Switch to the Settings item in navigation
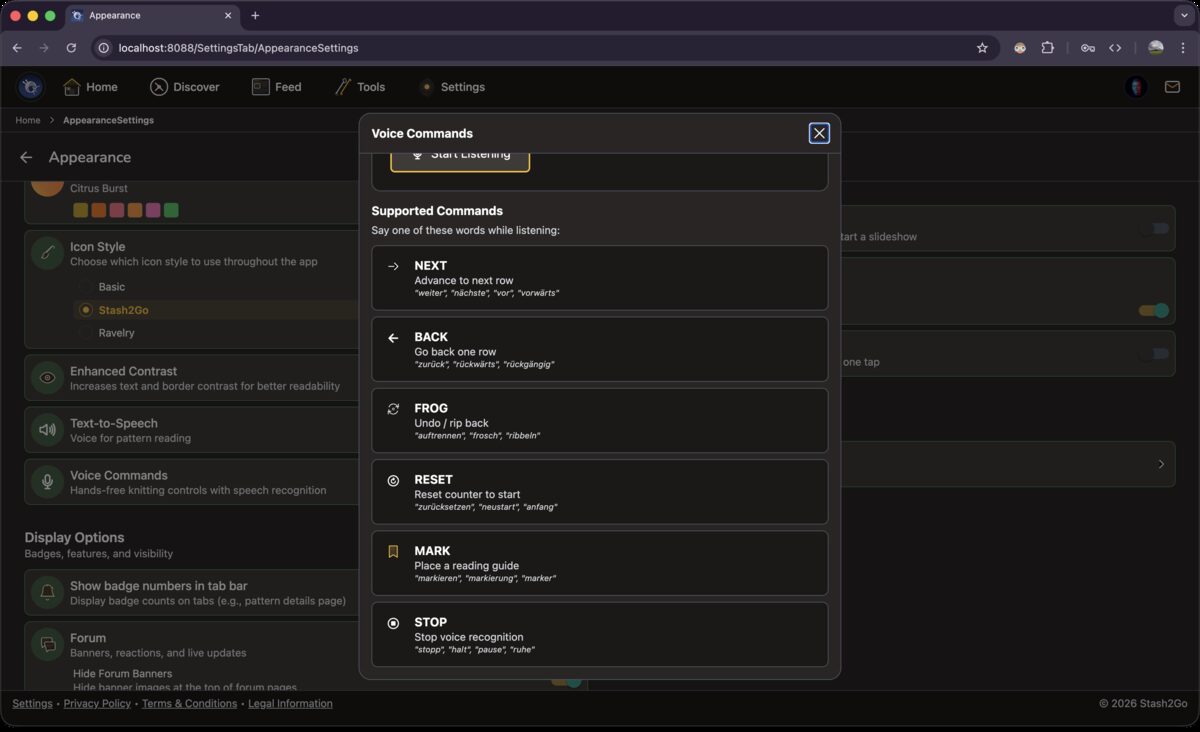Screen dimensions: 1200x732 coord(452,87)
